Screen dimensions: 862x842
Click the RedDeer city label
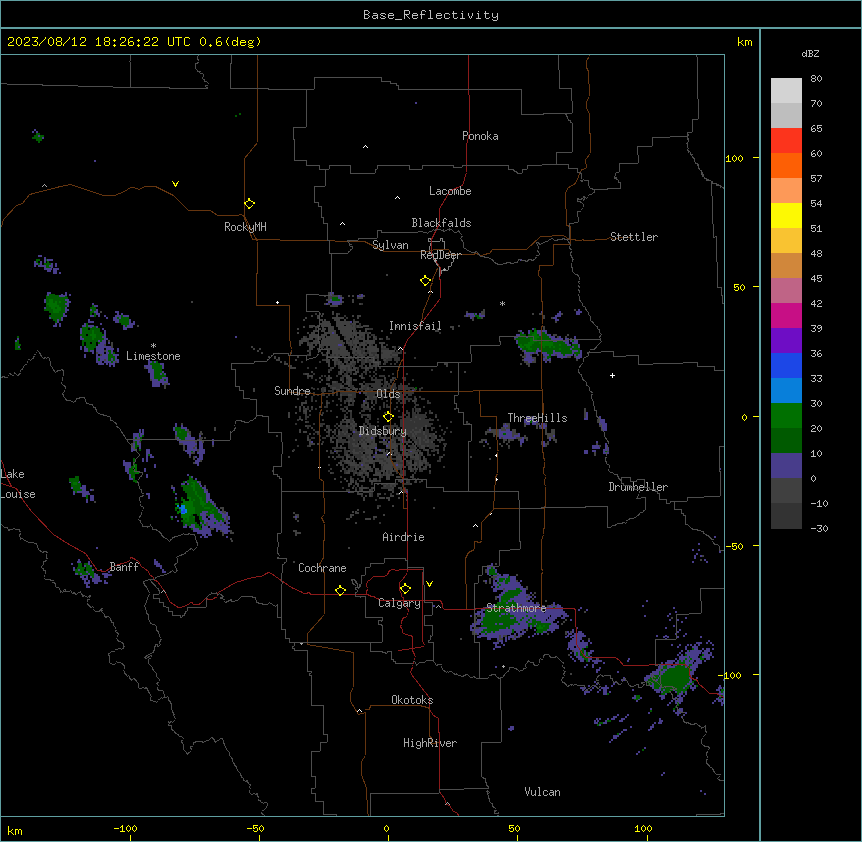440,255
